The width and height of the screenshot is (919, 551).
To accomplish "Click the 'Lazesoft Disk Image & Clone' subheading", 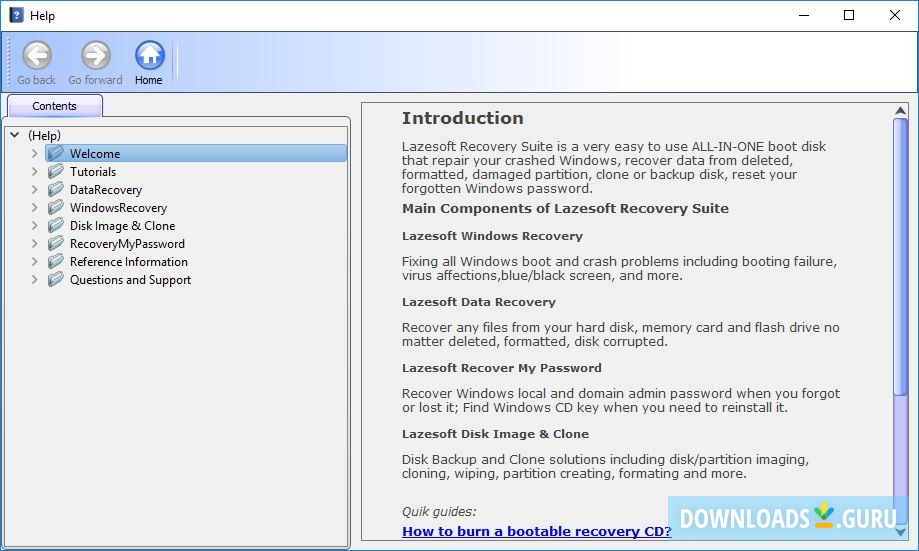I will [x=495, y=434].
